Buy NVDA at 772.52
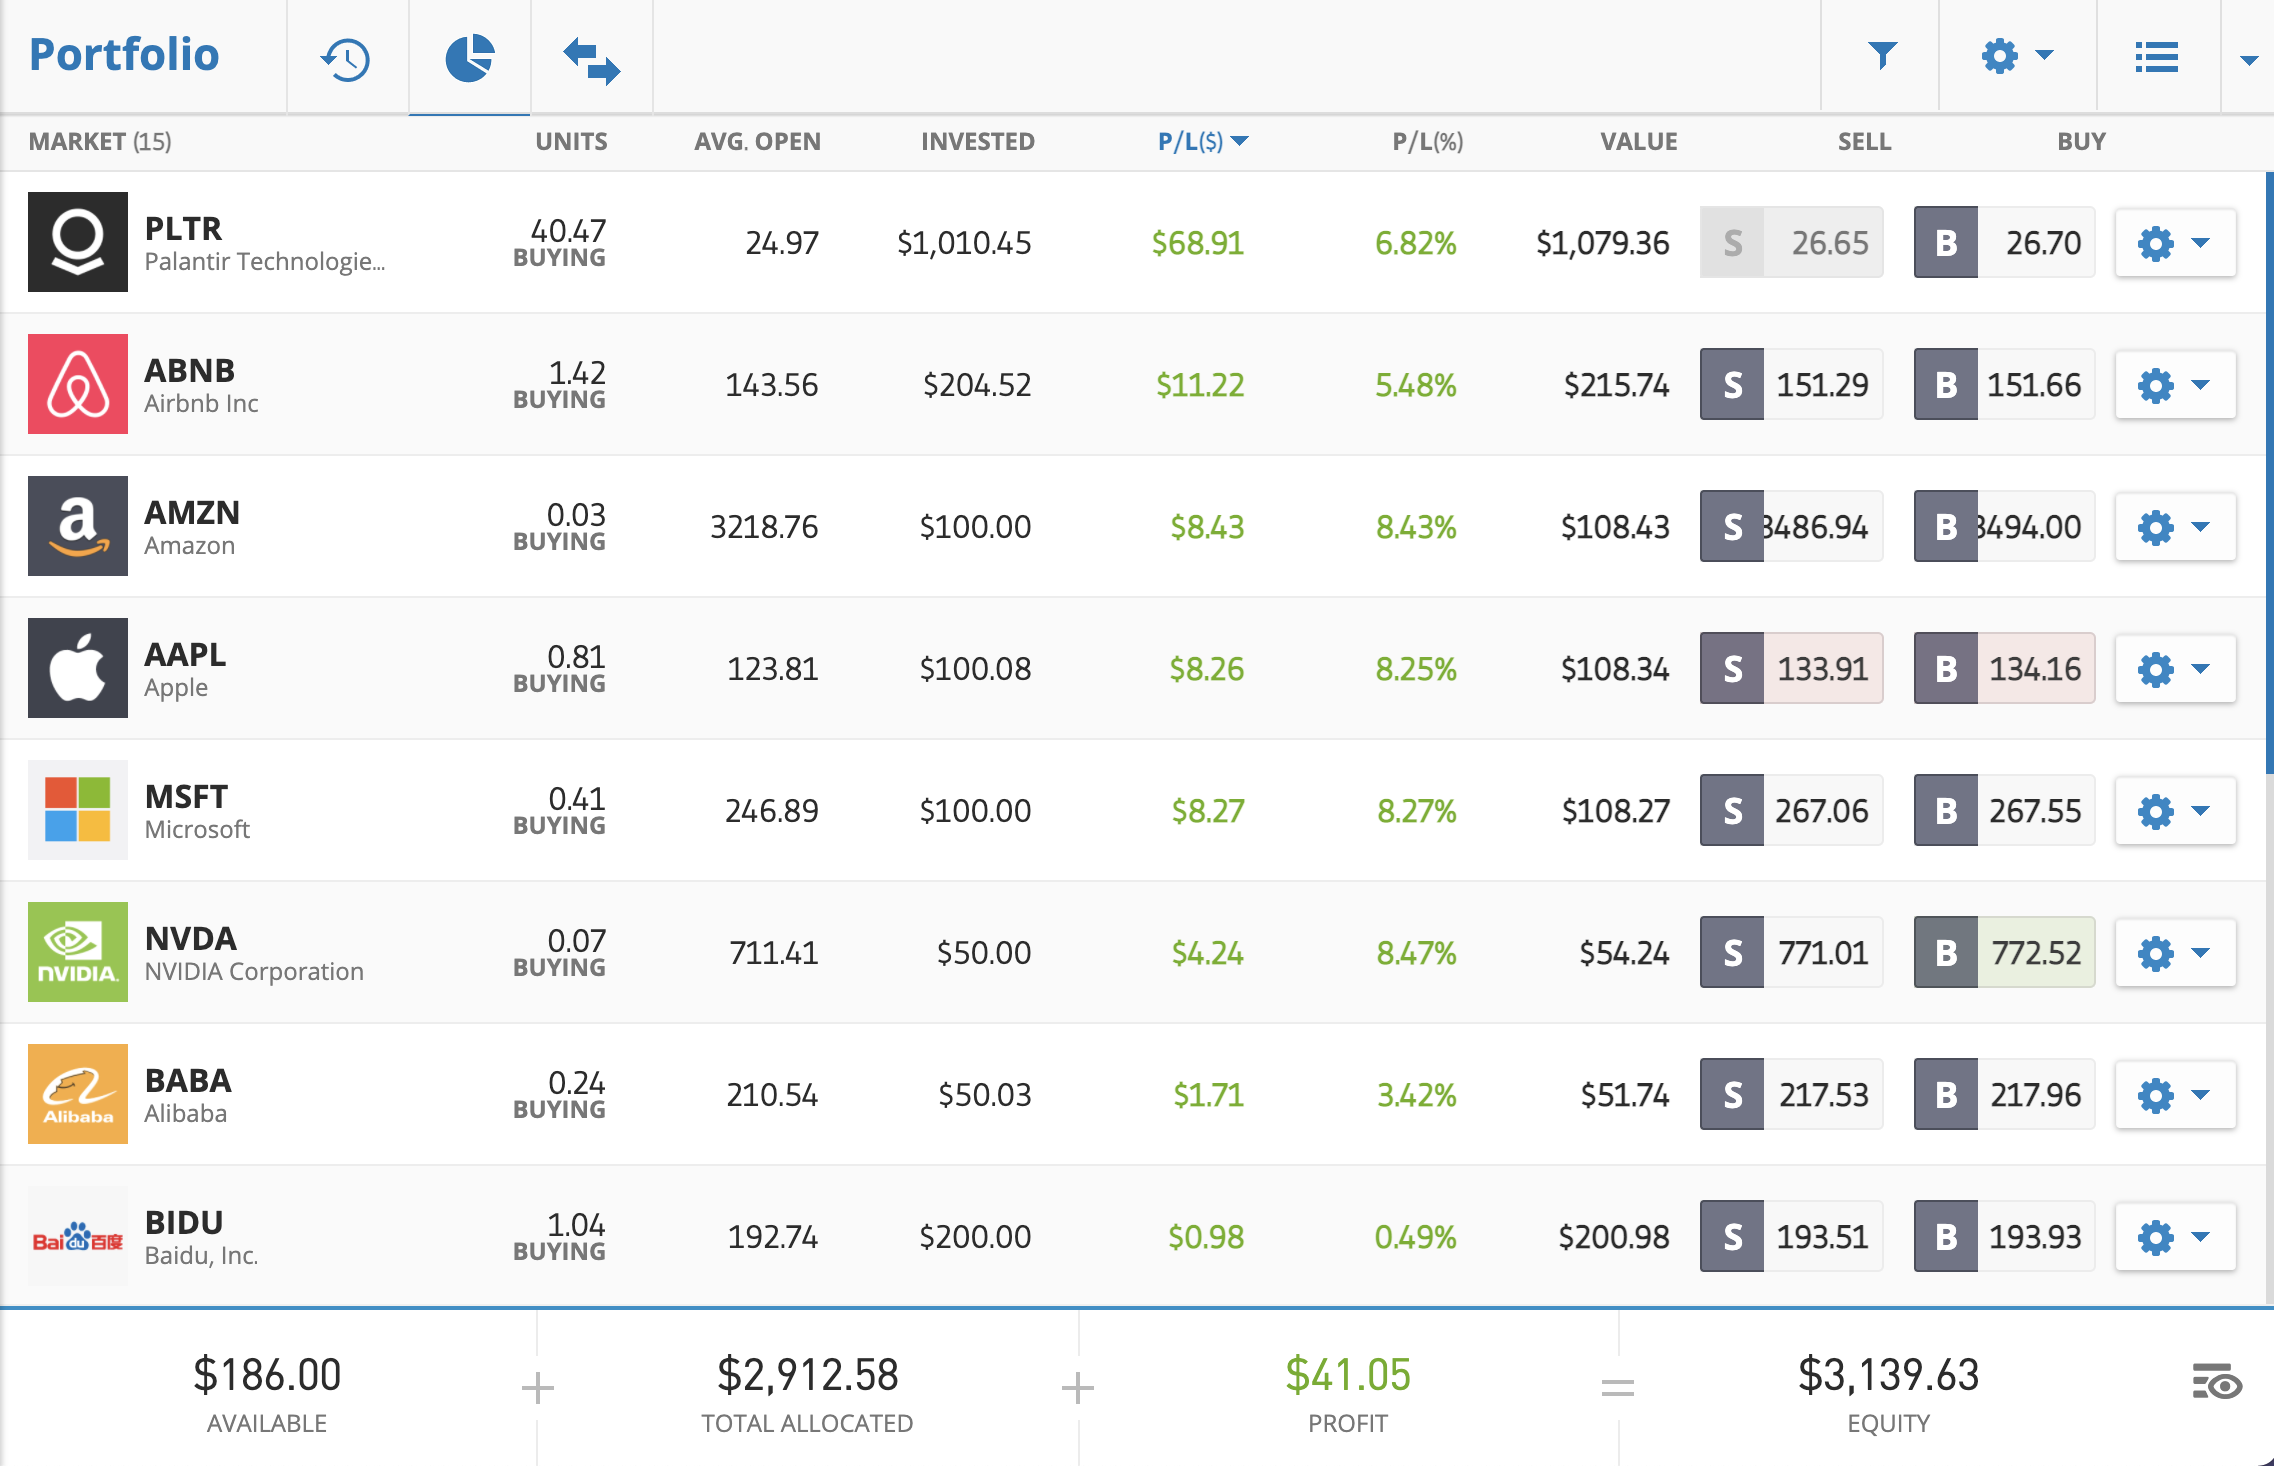This screenshot has width=2274, height=1466. point(2004,952)
